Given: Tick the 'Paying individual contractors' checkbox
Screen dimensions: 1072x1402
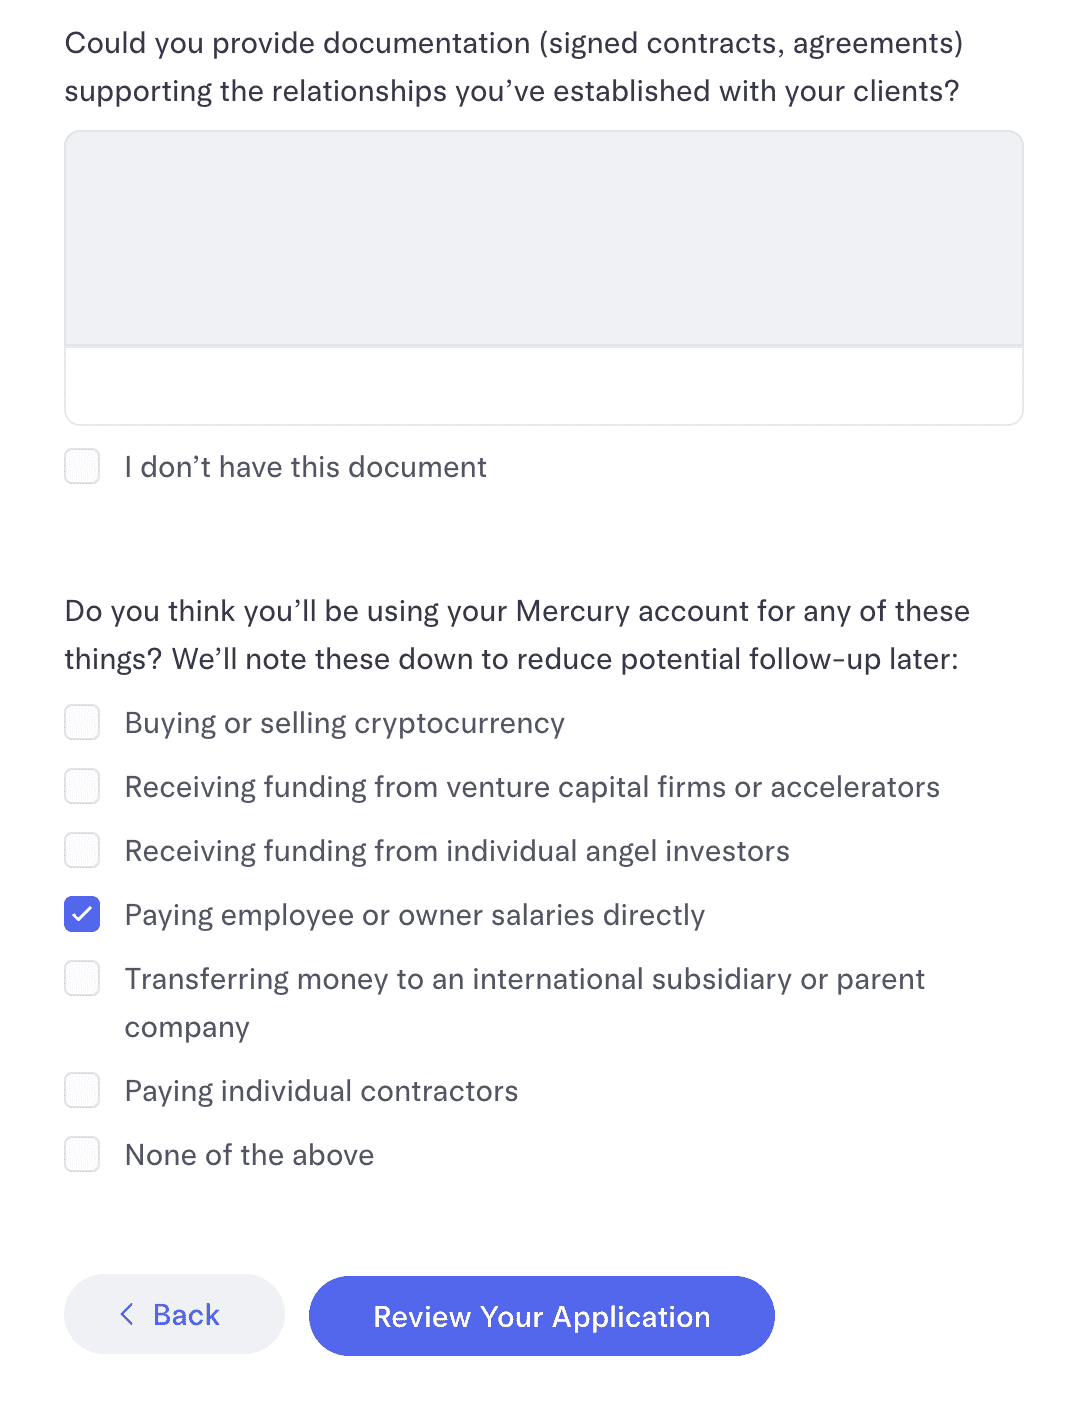Looking at the screenshot, I should click(x=82, y=1090).
